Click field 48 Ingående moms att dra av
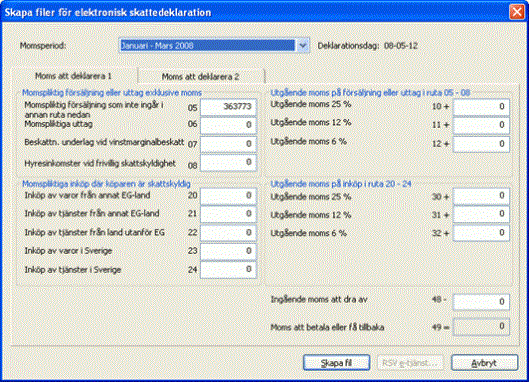 tap(481, 302)
